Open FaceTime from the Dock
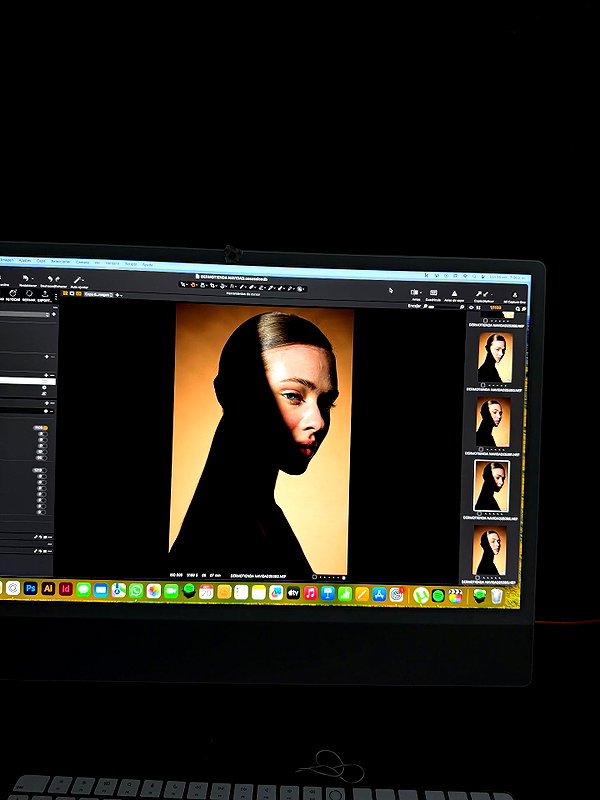Screen dimensions: 600x800 (171, 591)
